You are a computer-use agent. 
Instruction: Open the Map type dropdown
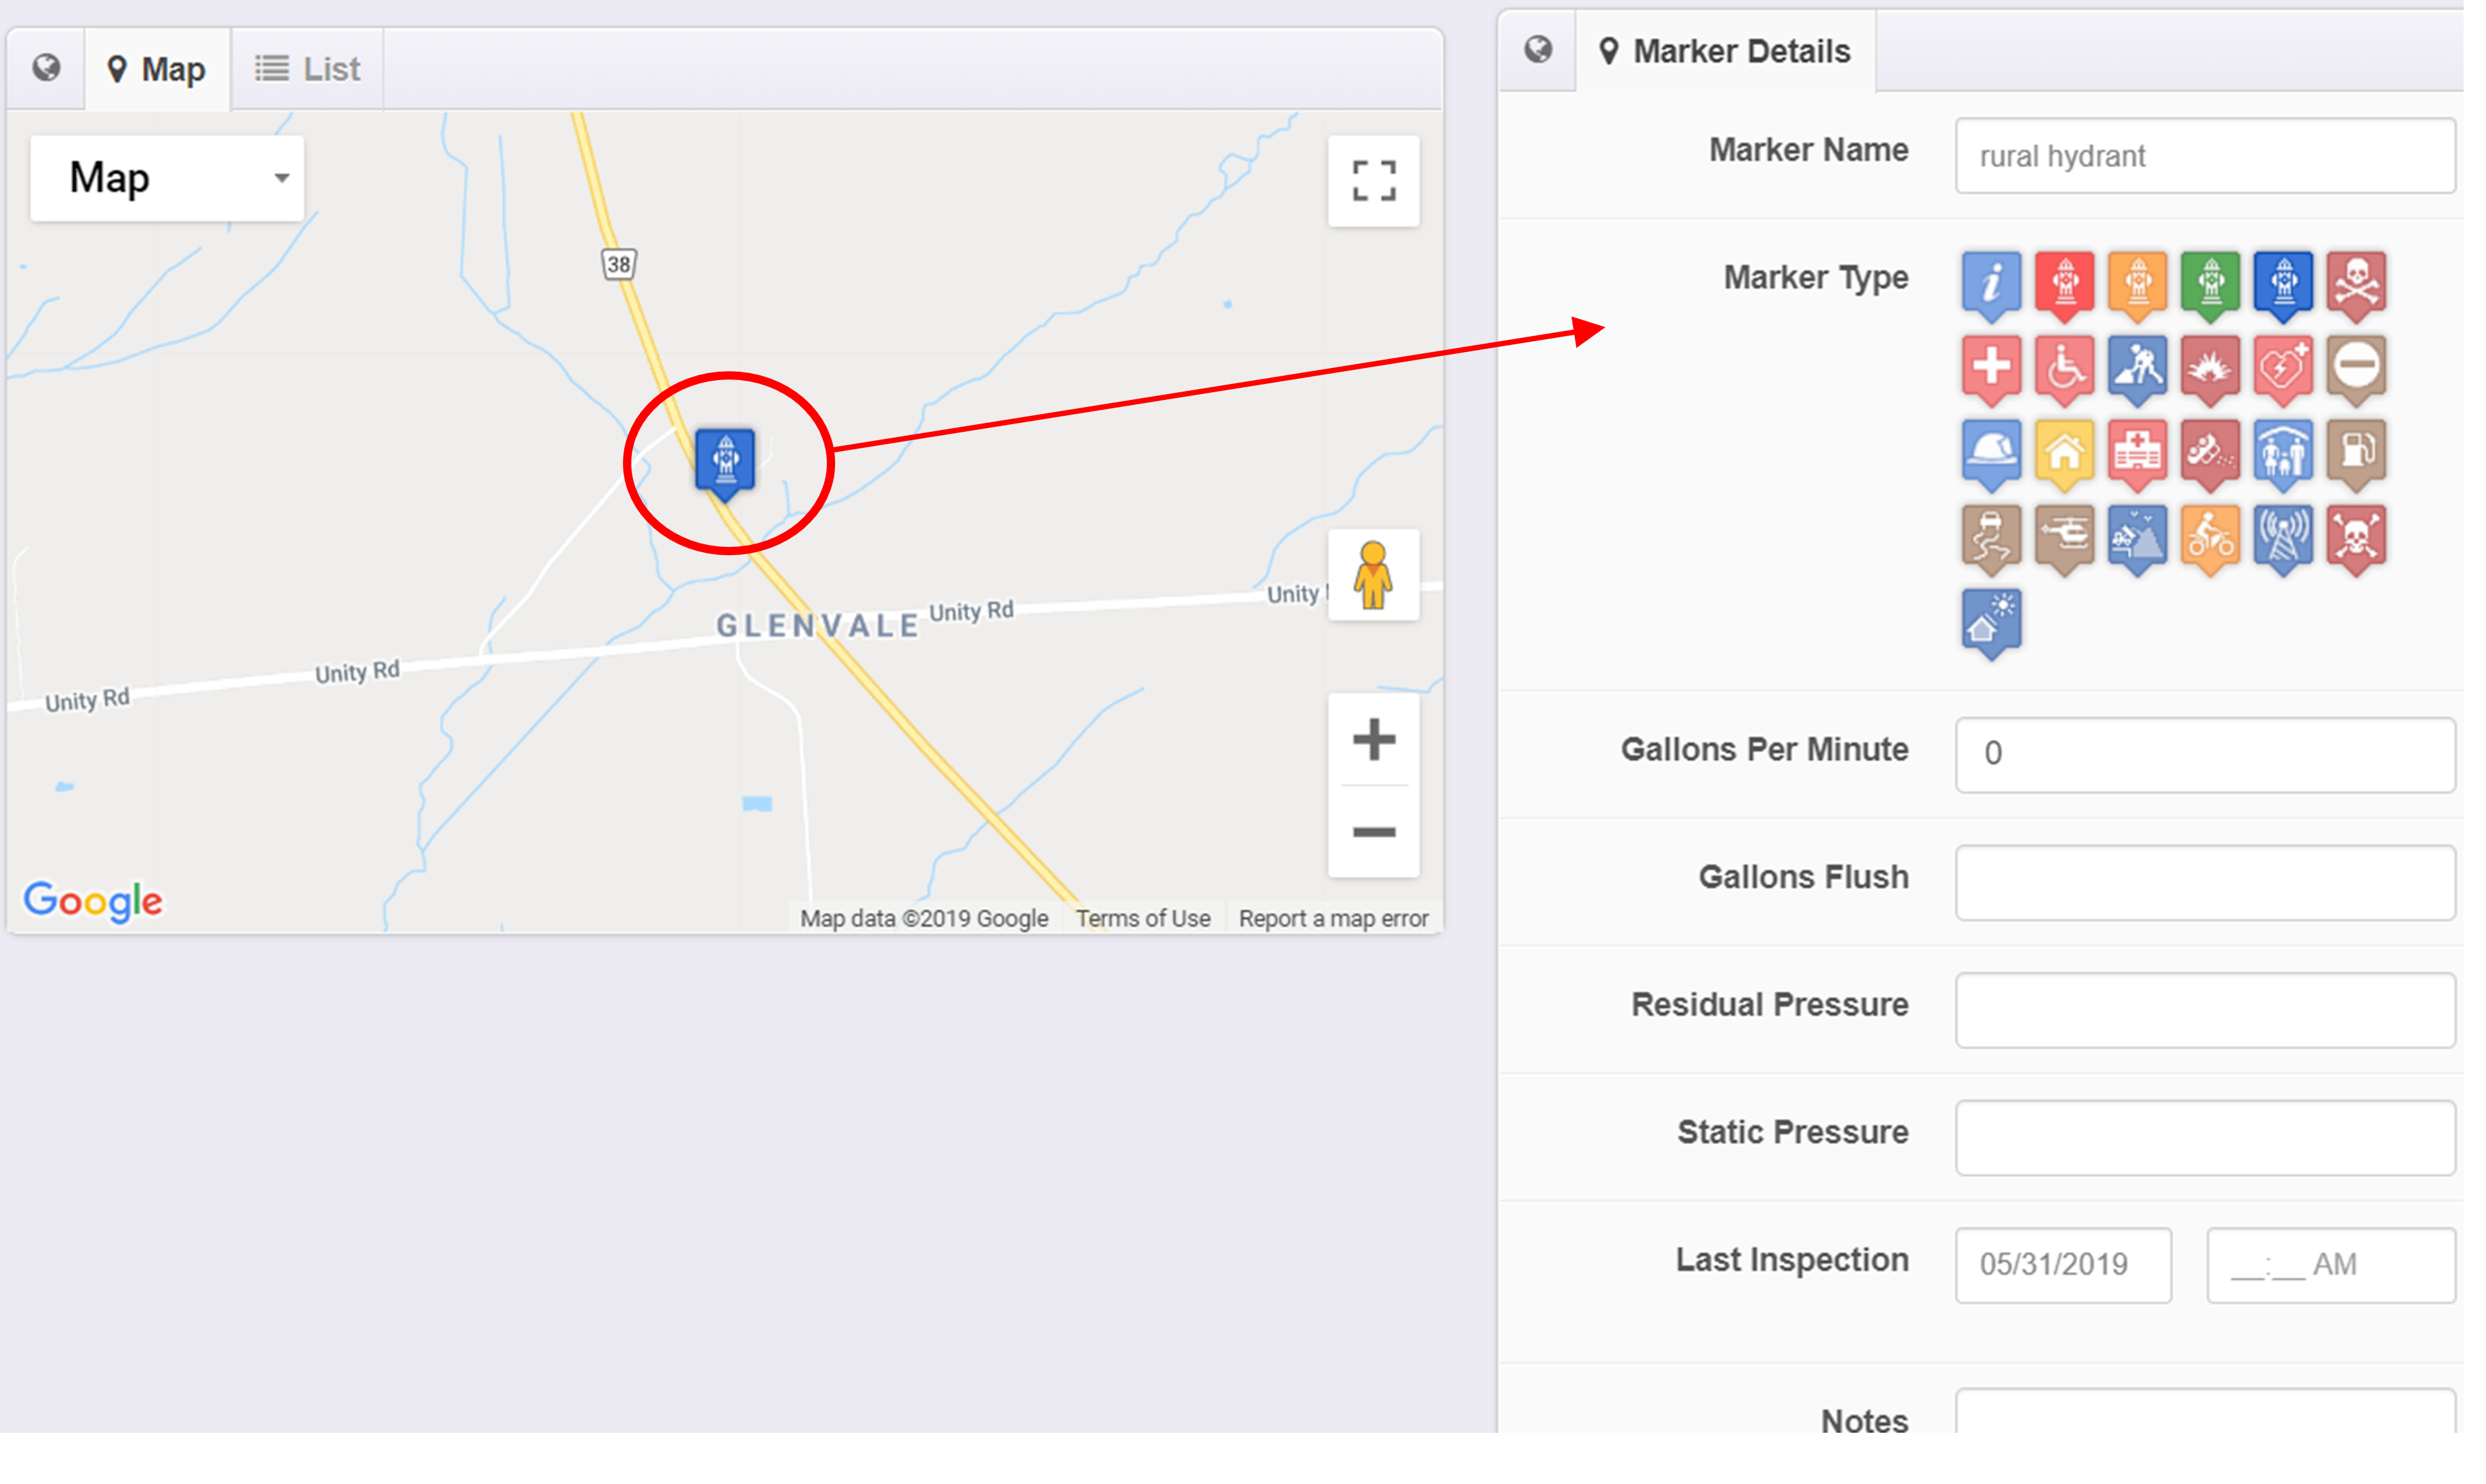tap(167, 178)
